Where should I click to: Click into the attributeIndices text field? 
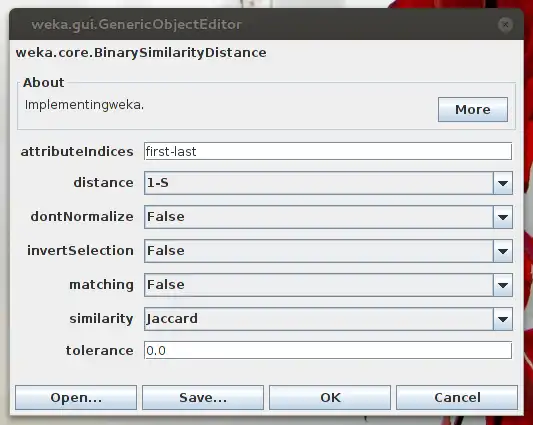coord(328,151)
